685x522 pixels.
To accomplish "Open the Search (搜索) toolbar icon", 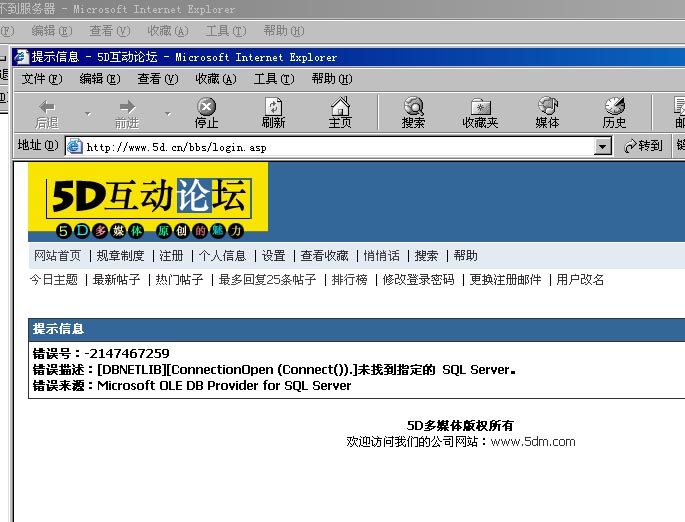I will coord(413,113).
